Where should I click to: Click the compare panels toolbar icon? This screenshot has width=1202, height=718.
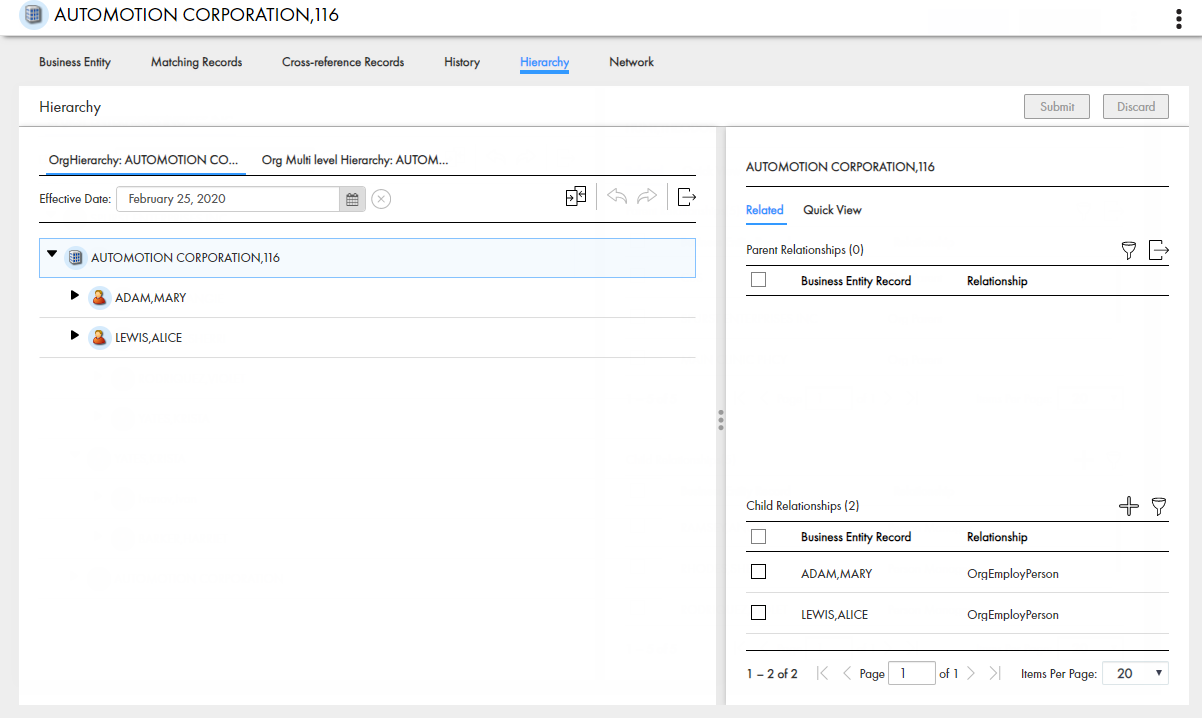pyautogui.click(x=576, y=197)
